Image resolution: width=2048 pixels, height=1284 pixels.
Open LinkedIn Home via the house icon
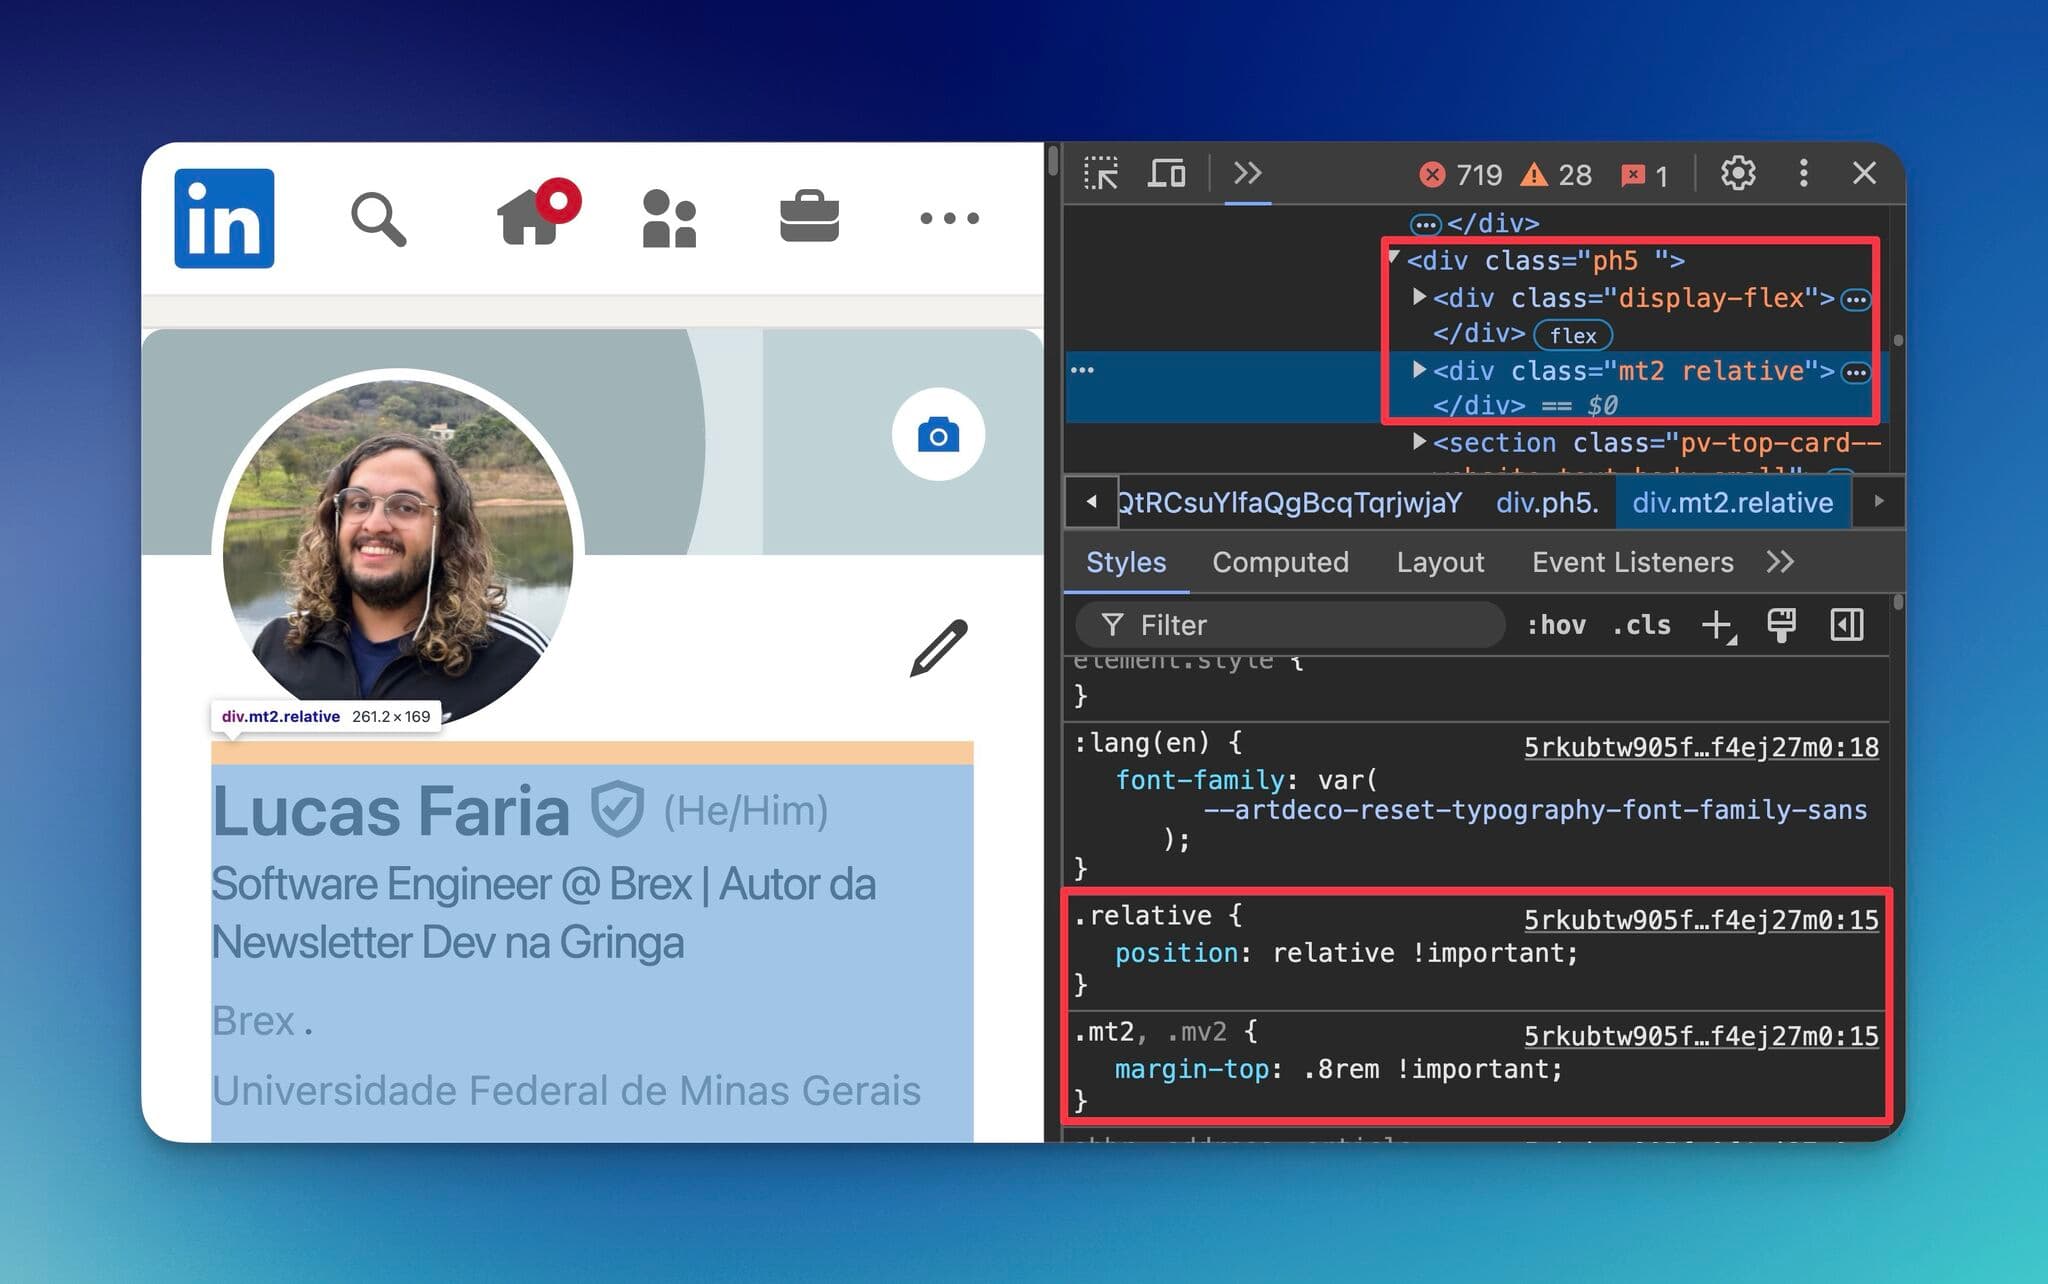[x=536, y=218]
